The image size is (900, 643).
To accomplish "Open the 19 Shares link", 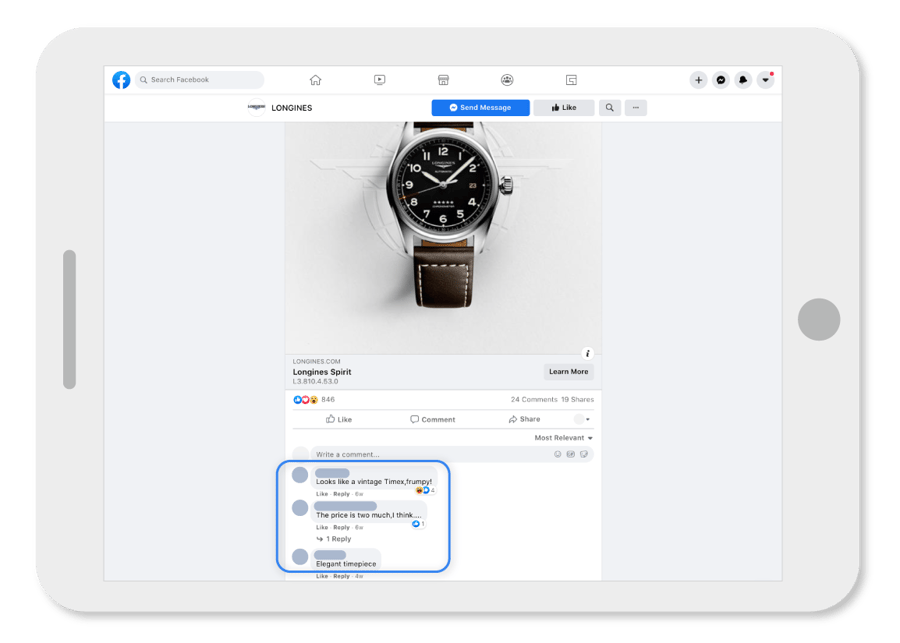I will [577, 400].
